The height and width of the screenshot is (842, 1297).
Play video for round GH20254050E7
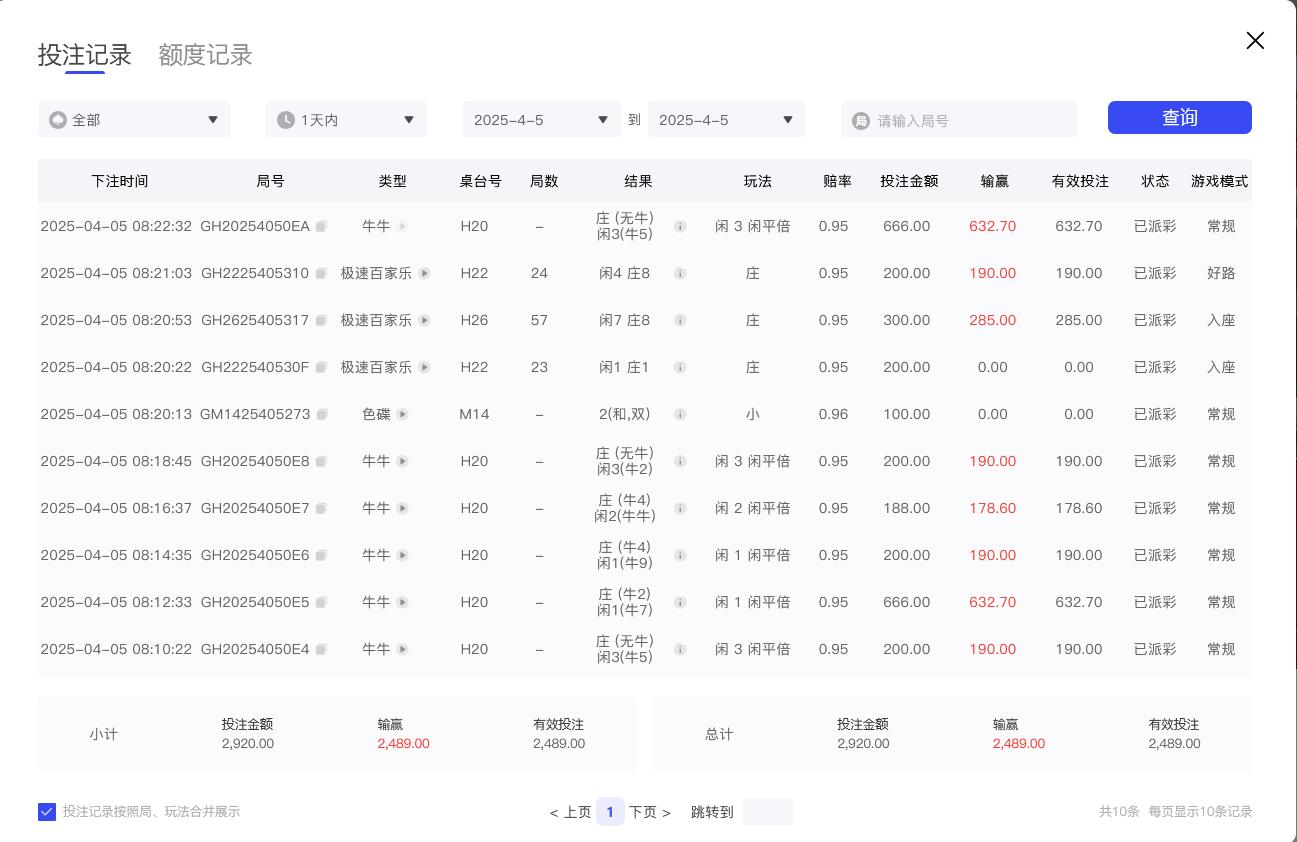click(x=402, y=508)
